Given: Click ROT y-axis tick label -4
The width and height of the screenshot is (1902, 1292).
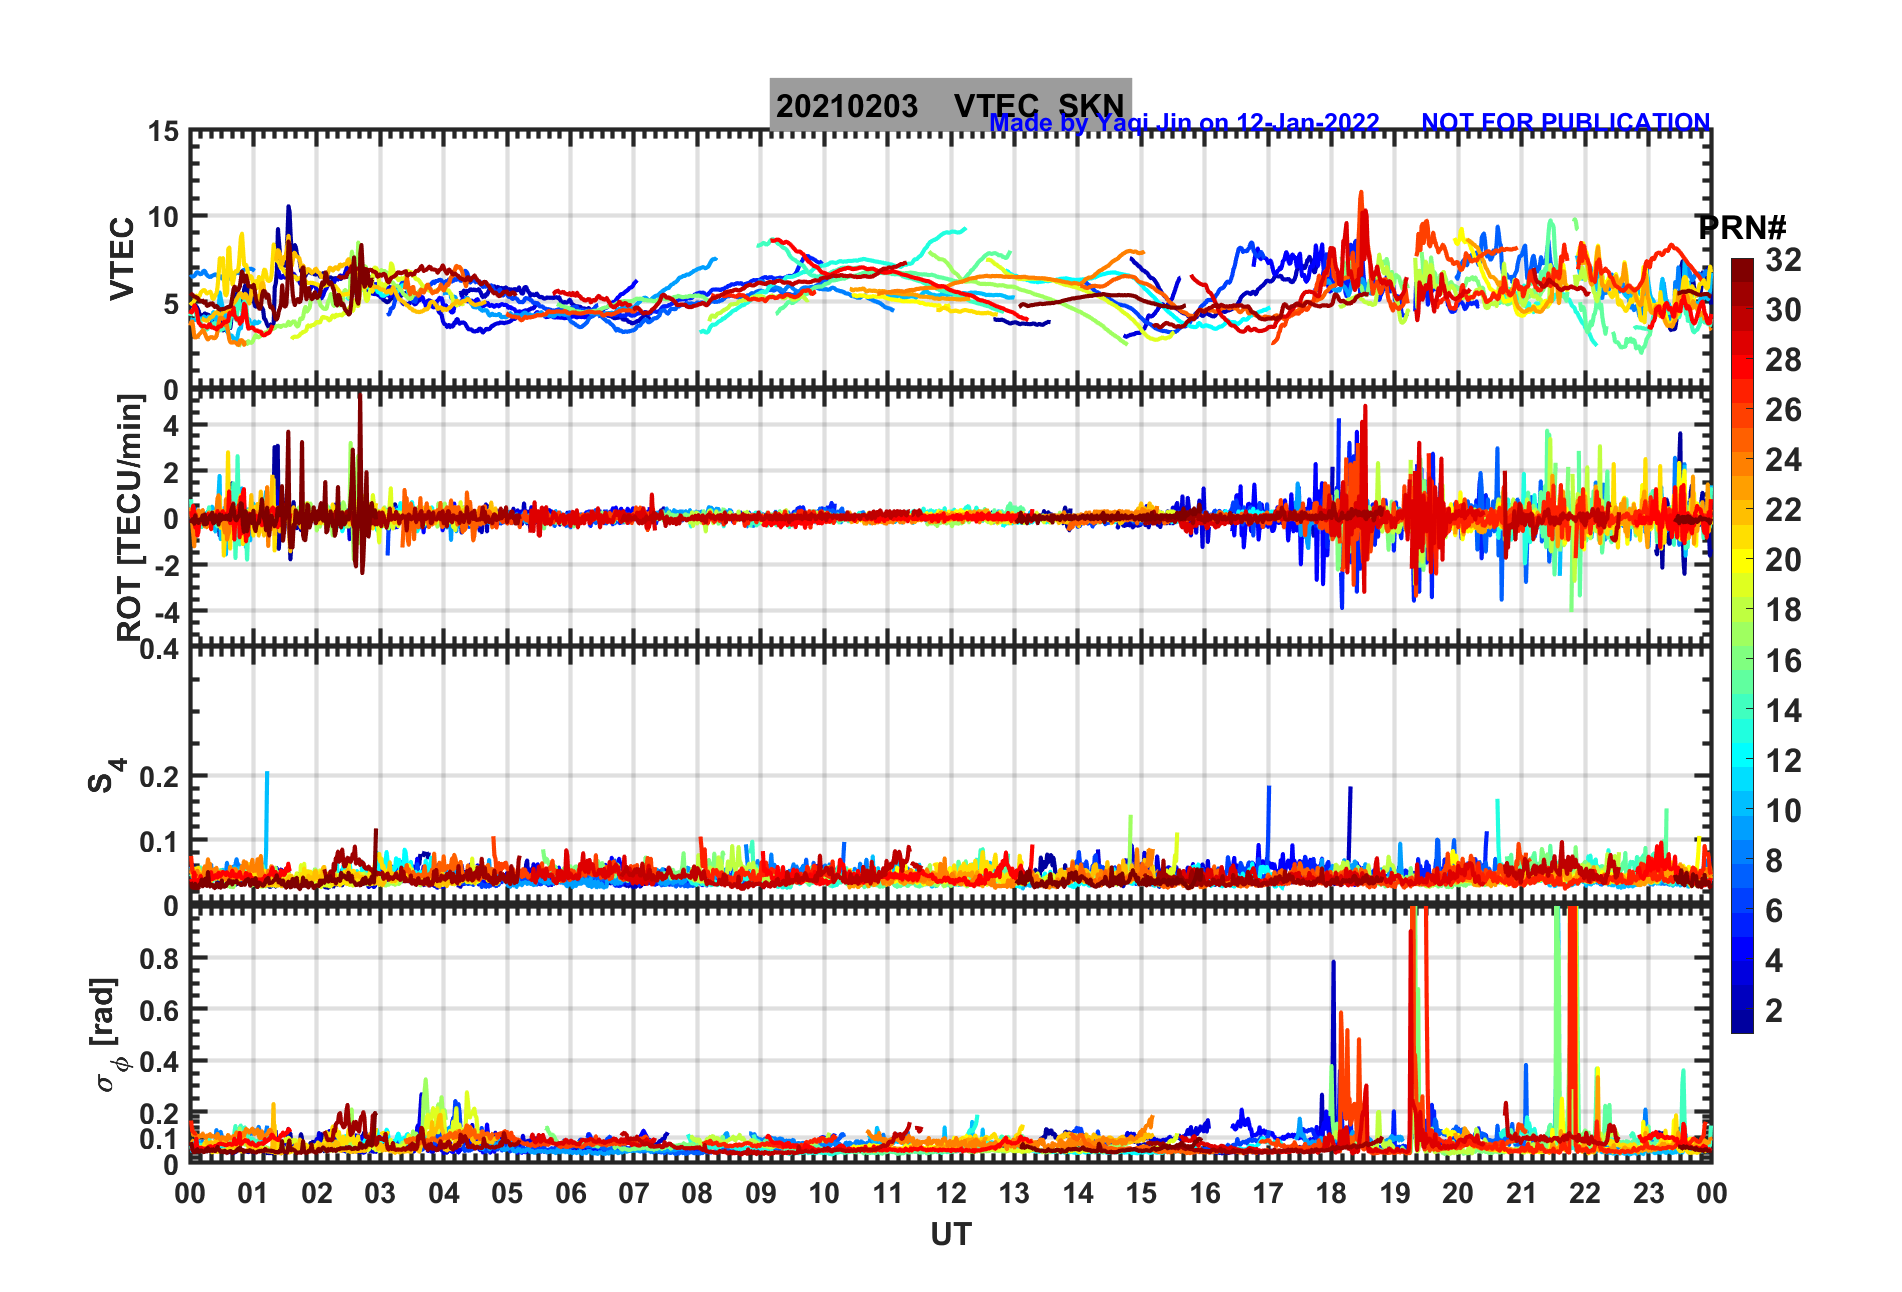Looking at the screenshot, I should pyautogui.click(x=168, y=612).
